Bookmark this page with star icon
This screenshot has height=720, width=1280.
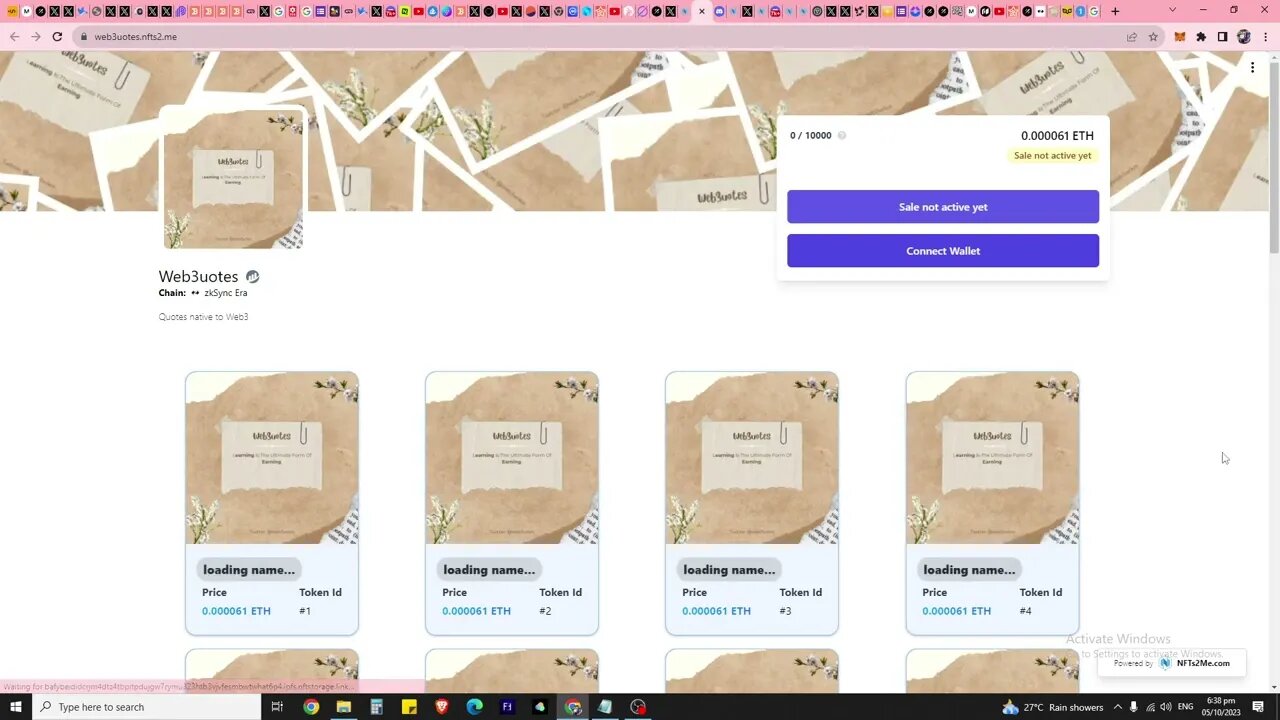click(1153, 37)
